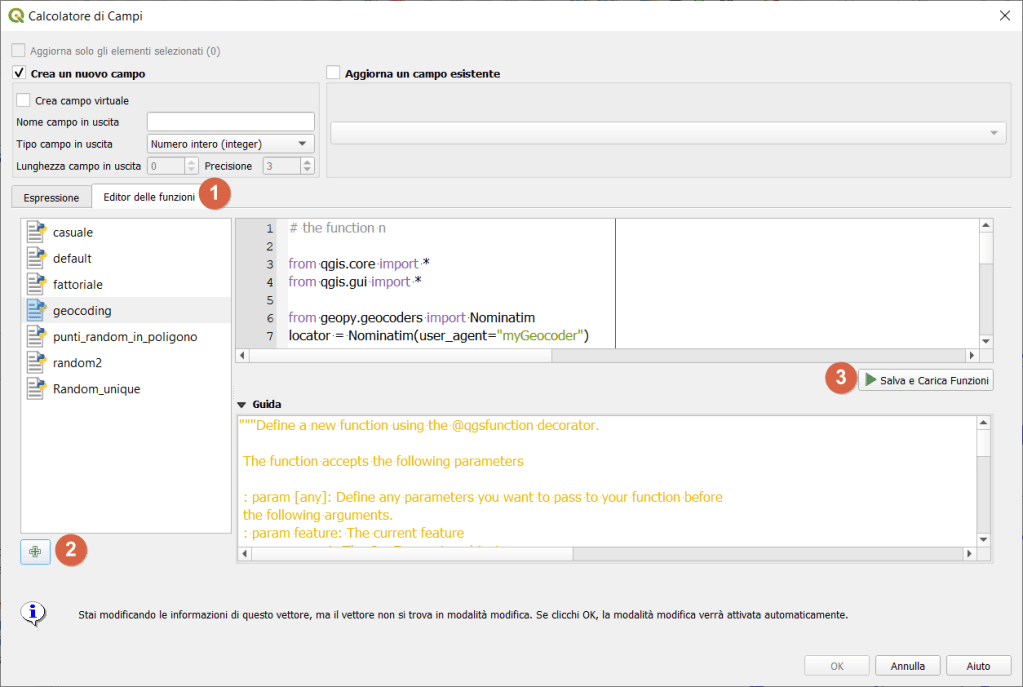Viewport: 1023px width, 687px height.
Task: Check Aggiorna un campo esistente
Action: [x=333, y=73]
